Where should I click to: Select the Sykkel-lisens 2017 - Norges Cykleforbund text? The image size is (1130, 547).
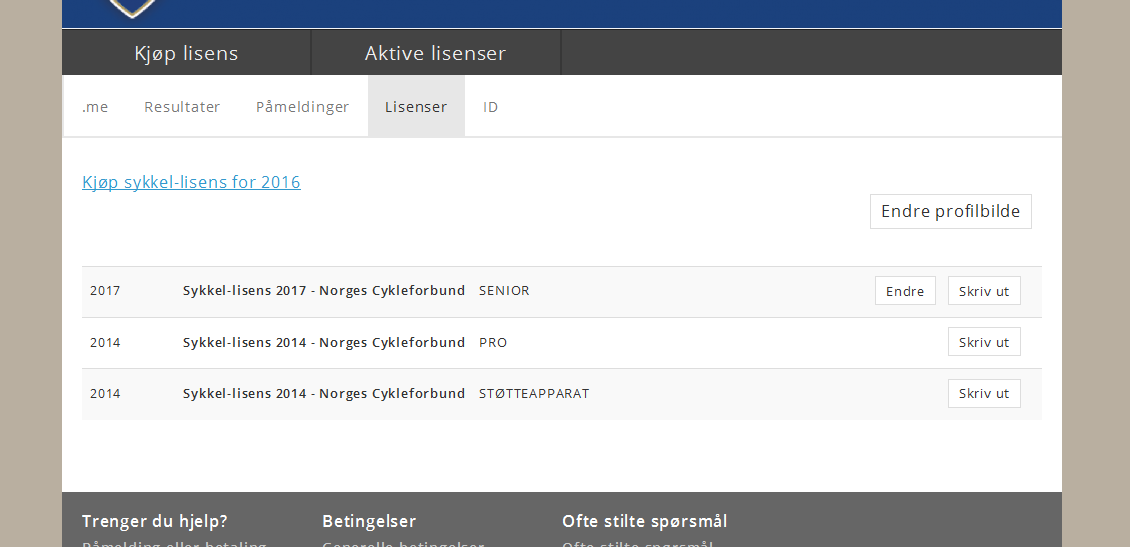click(324, 291)
